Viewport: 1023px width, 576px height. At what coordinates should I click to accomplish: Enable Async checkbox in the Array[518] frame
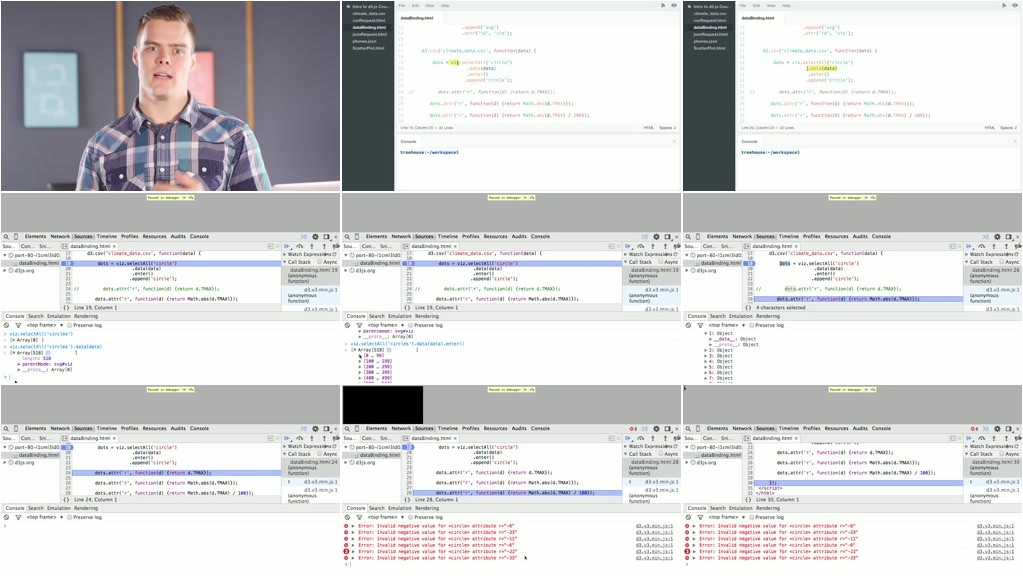point(320,262)
